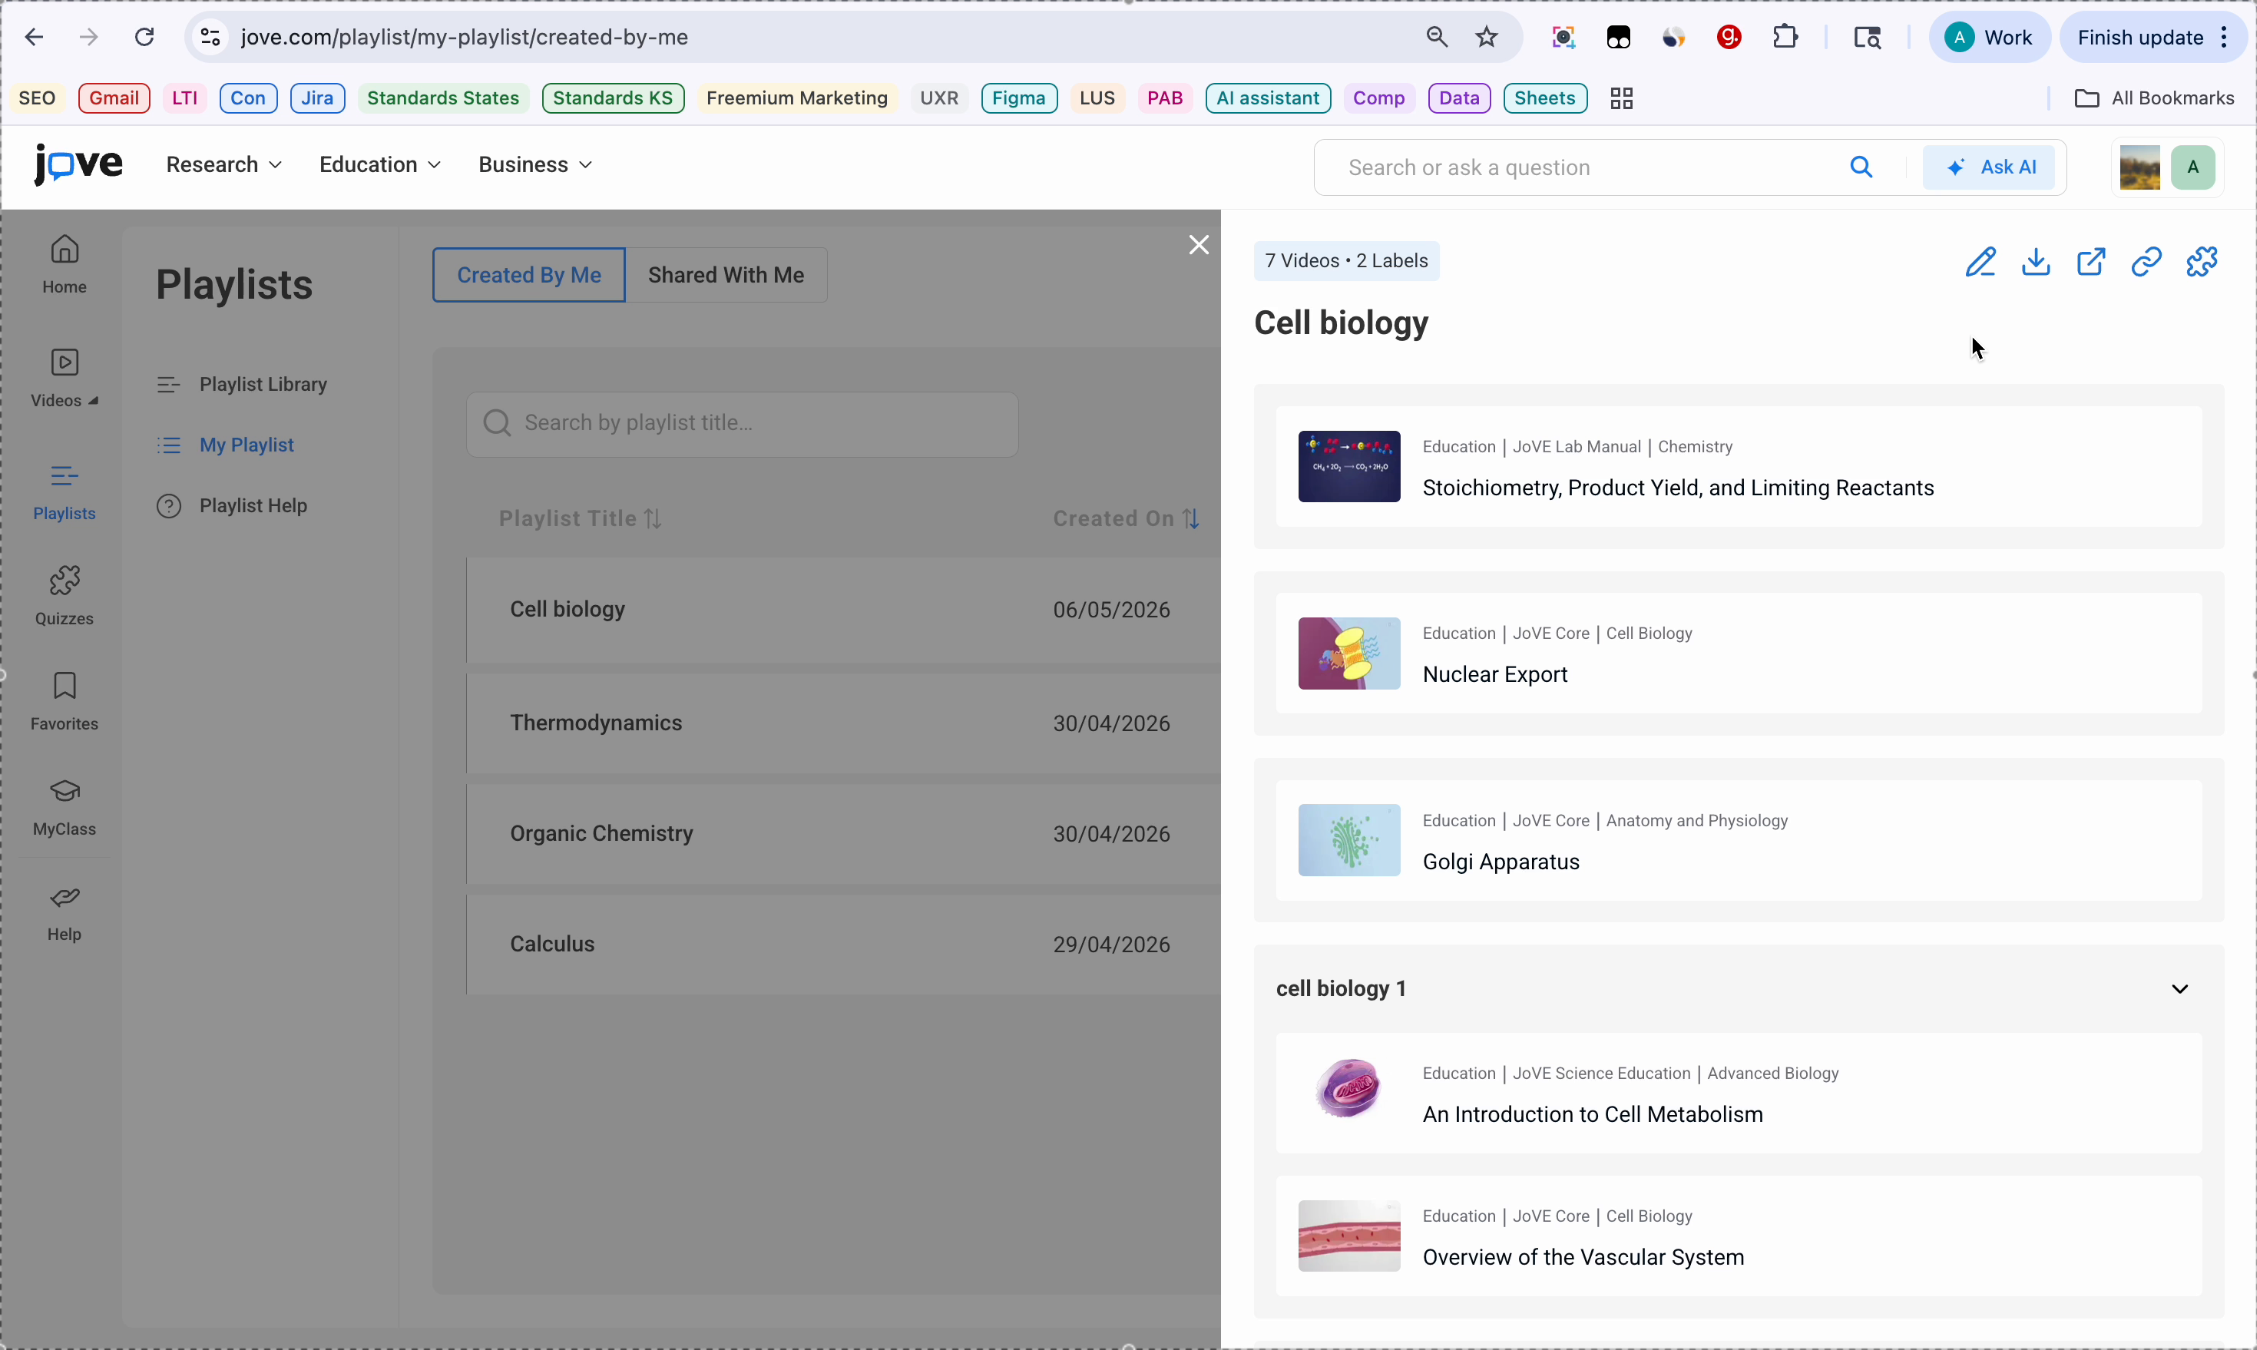
Task: Expand the Research menu
Action: point(224,164)
